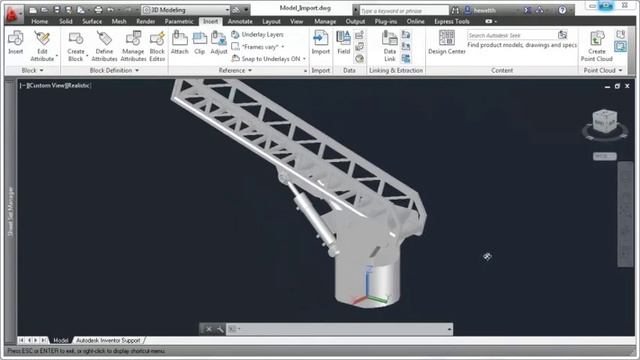
Task: Click the Search Autodesk Seek input field
Action: [512, 36]
